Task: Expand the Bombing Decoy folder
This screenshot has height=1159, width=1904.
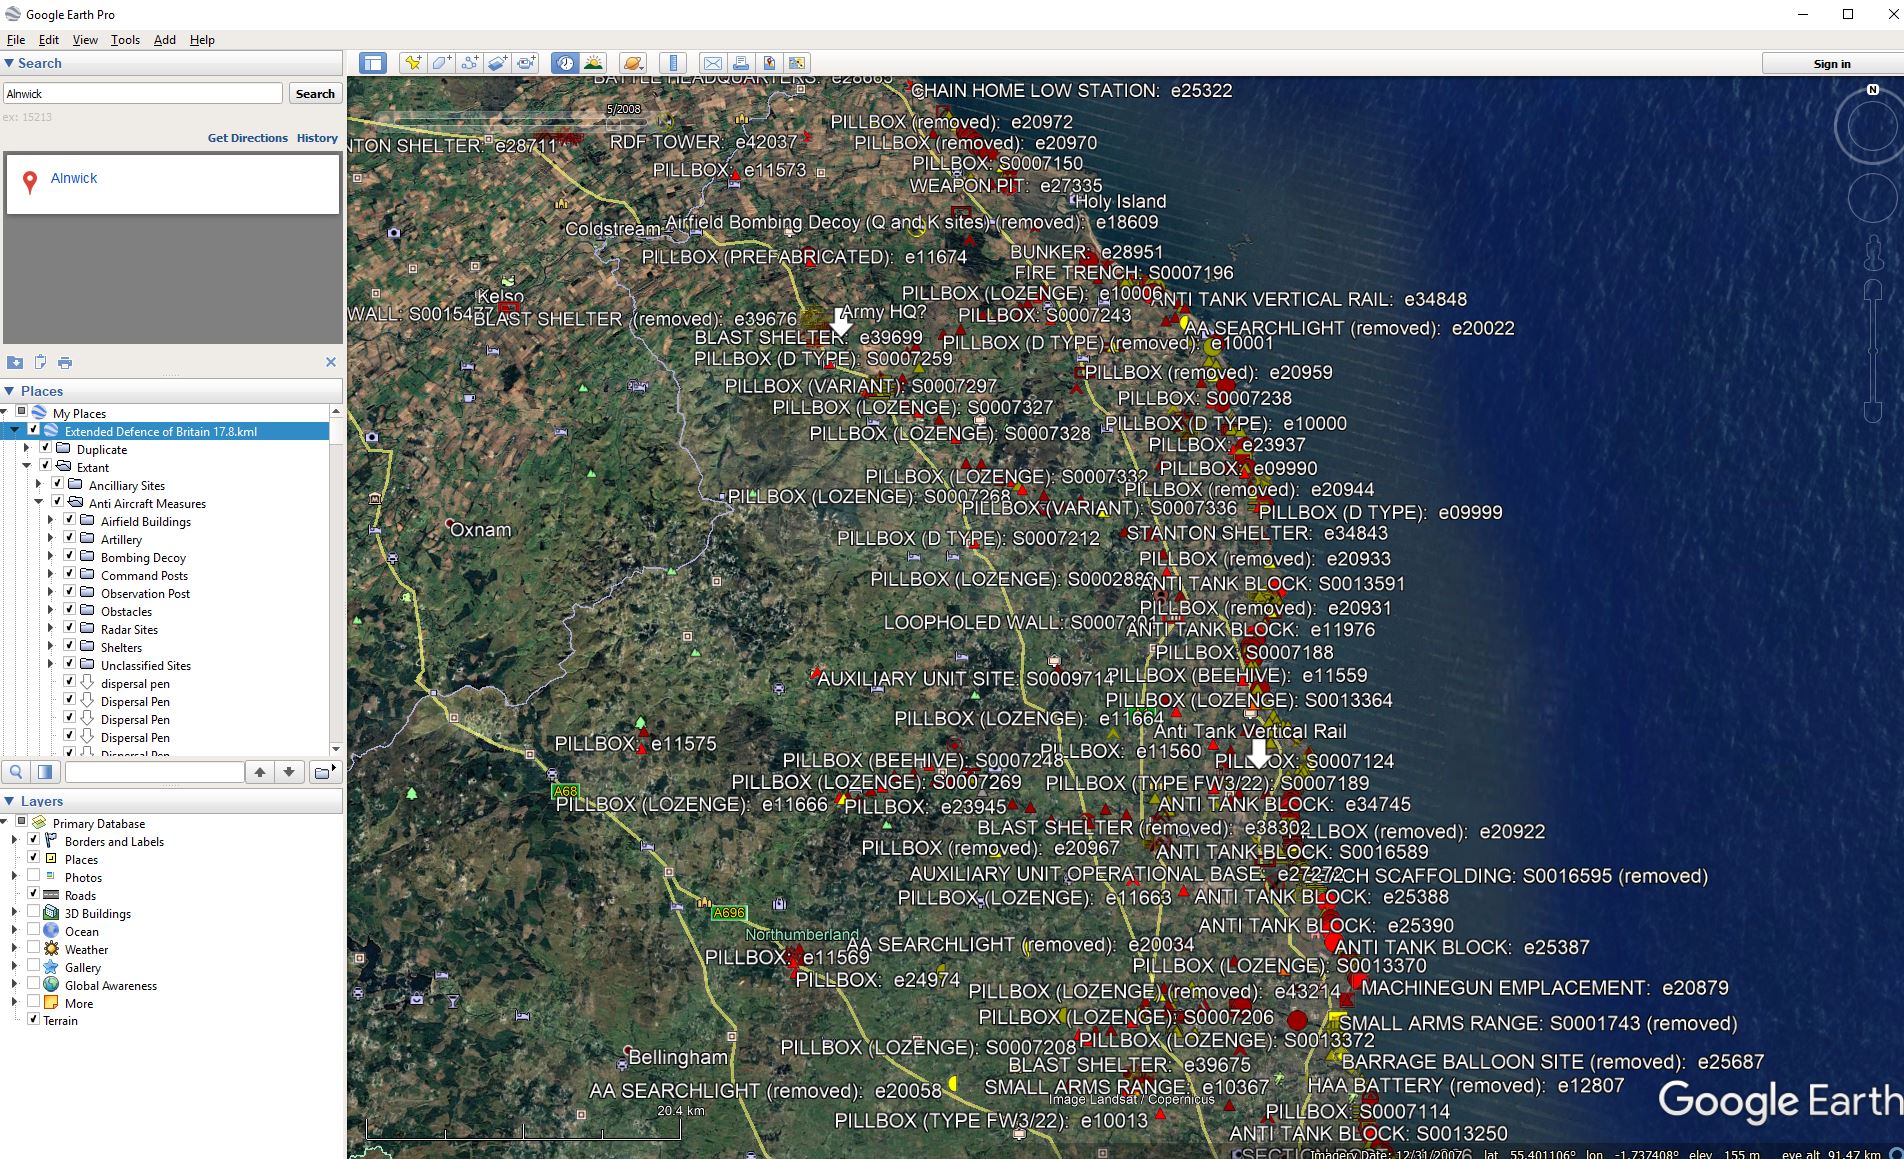Action: point(51,557)
